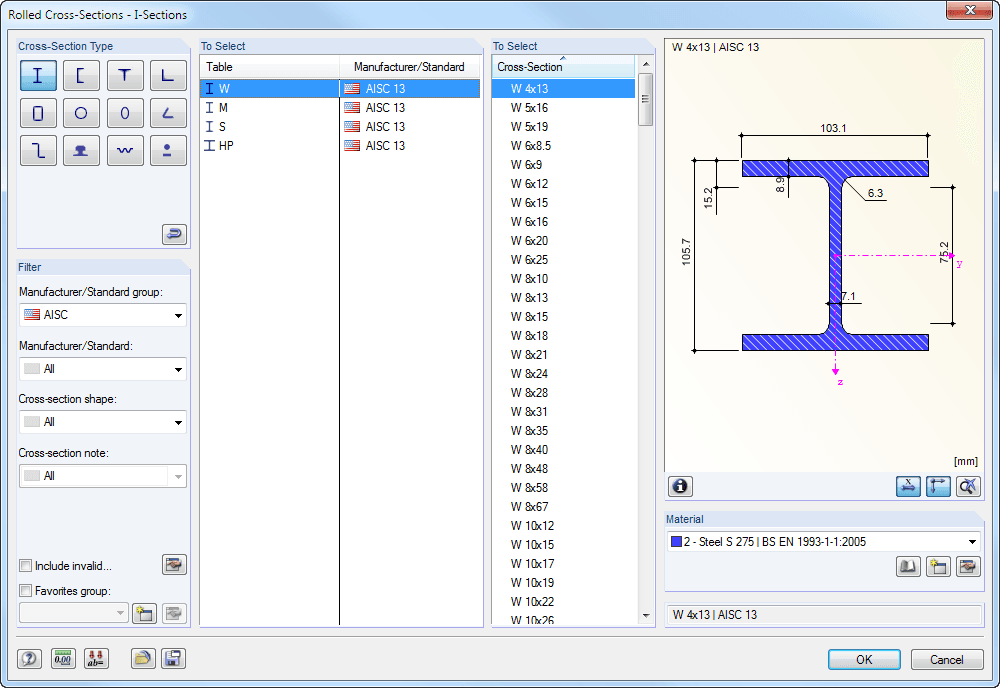Enable the Favorites group checkbox
Screen dimensions: 1000x688
(x=26, y=590)
